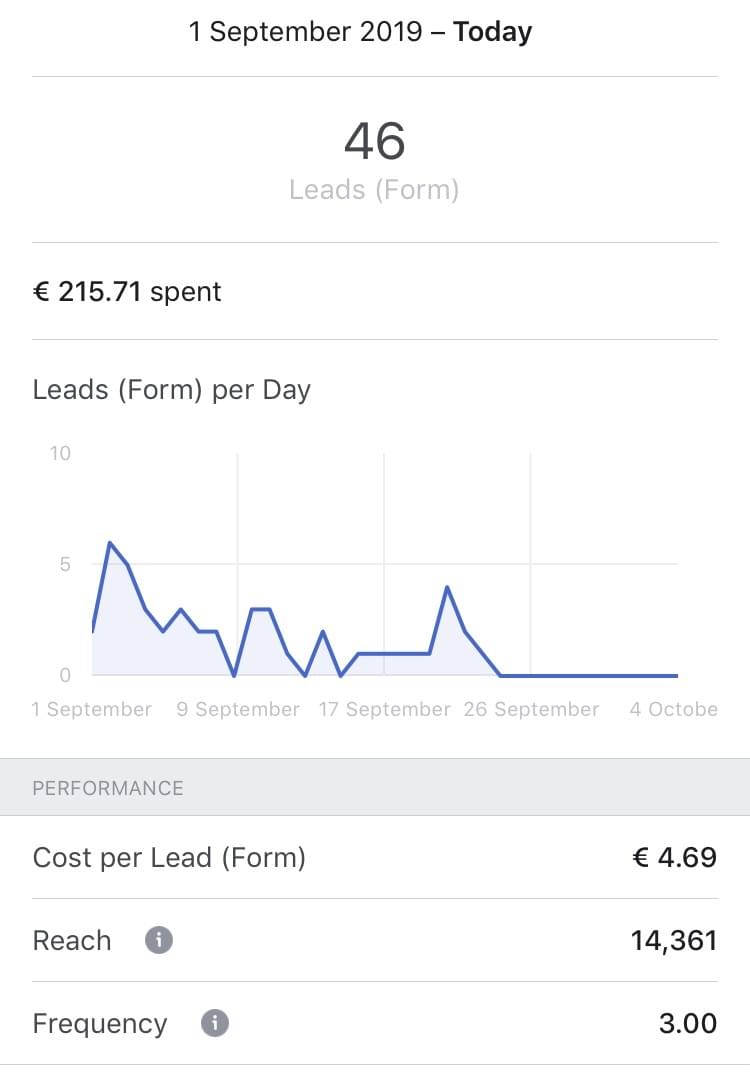Tap the "Leads (Form) per Day" chart heading
The height and width of the screenshot is (1077, 750).
point(172,390)
